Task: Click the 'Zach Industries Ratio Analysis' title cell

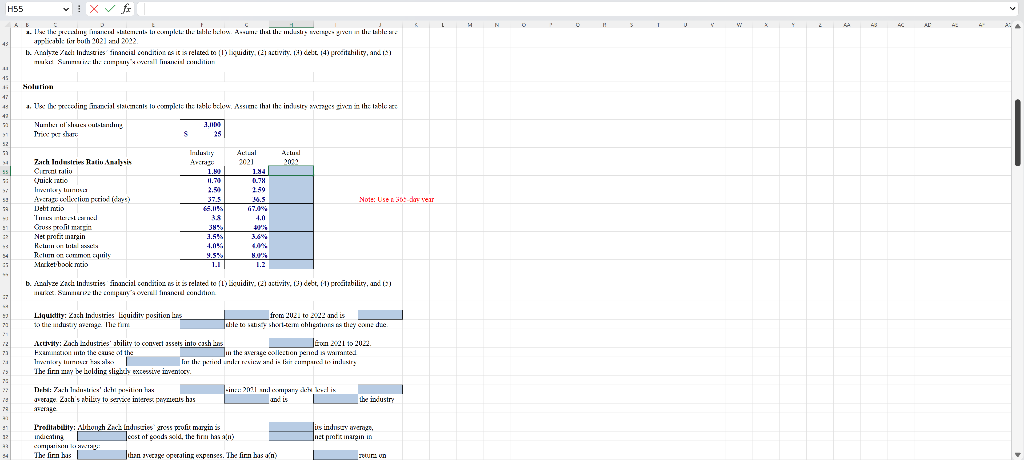Action: (x=82, y=161)
